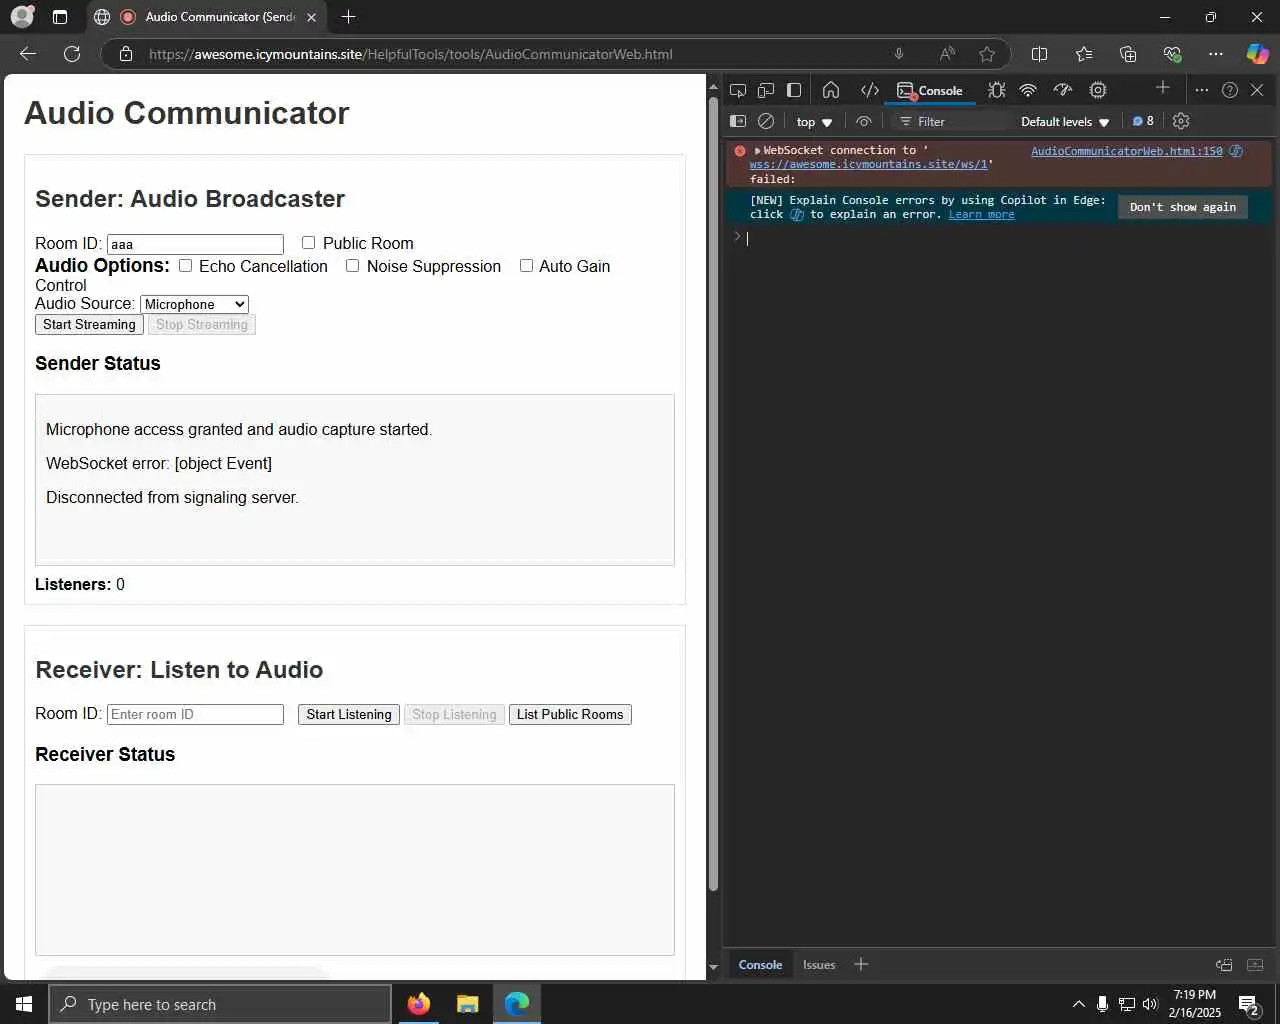Open the Performance gauge panel

[x=1063, y=90]
